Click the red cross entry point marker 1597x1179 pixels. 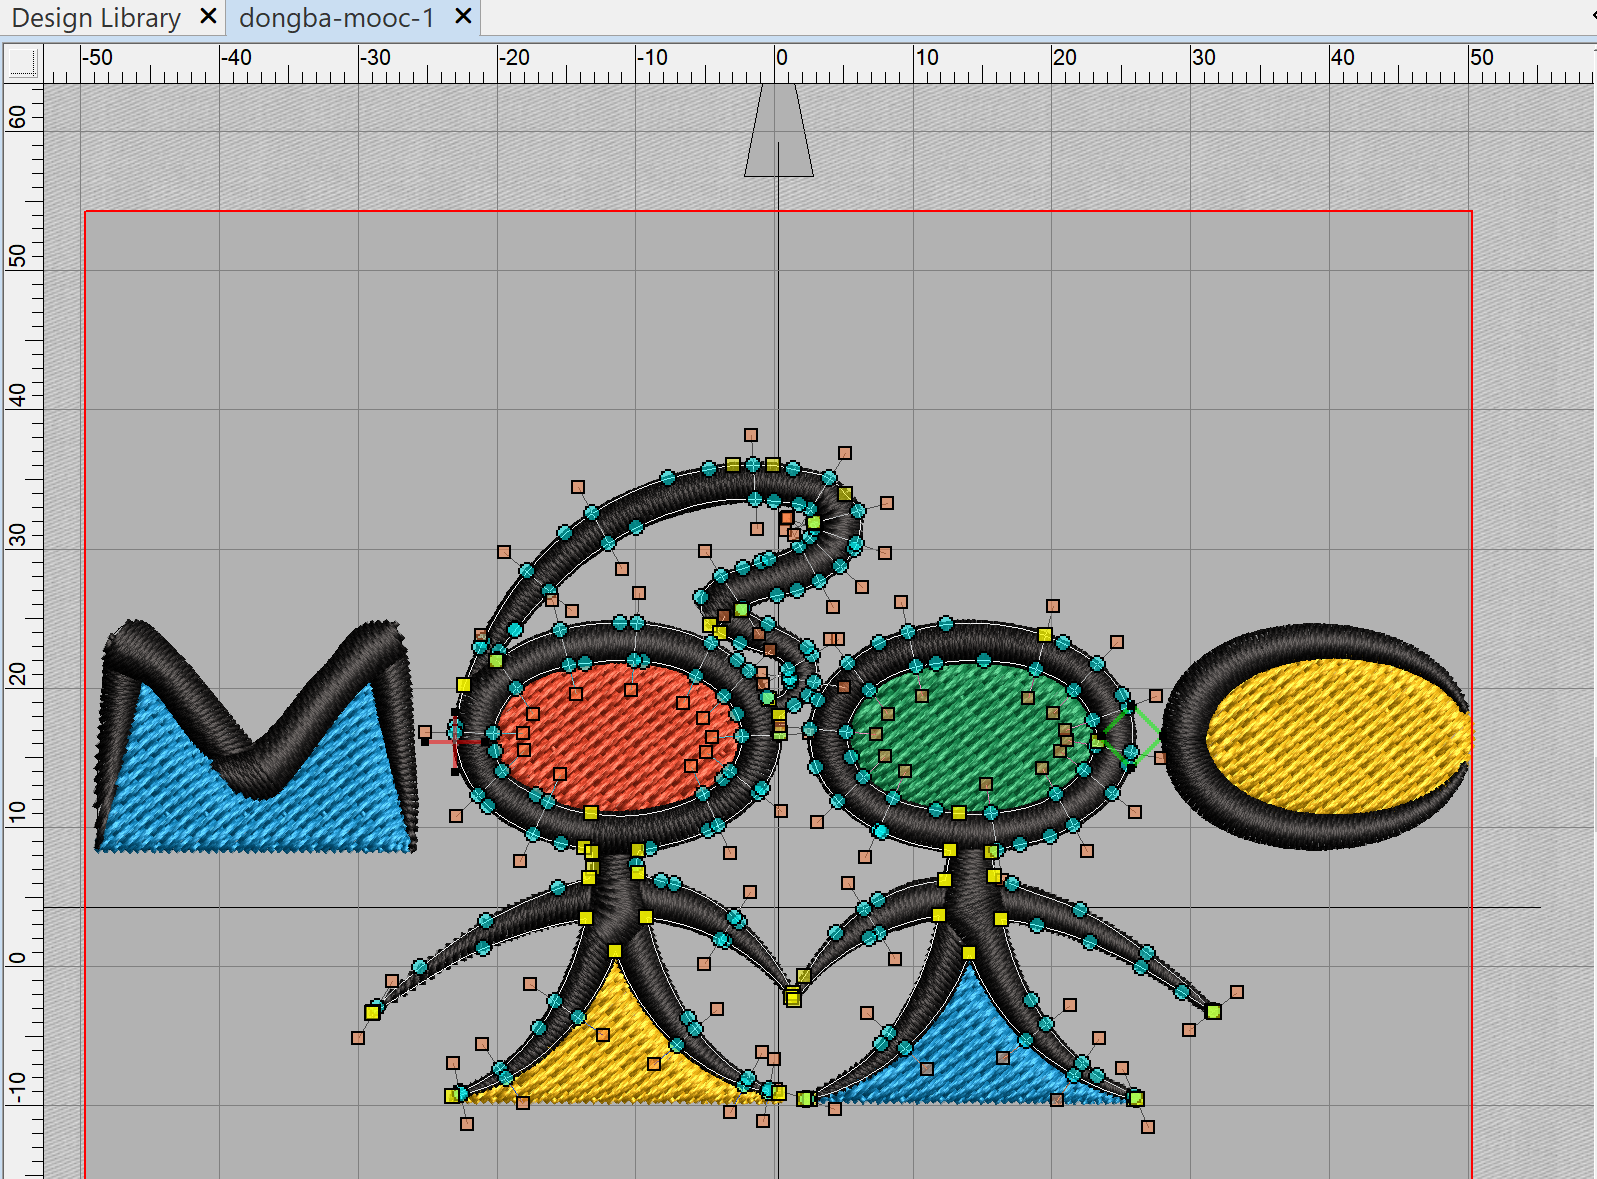455,741
